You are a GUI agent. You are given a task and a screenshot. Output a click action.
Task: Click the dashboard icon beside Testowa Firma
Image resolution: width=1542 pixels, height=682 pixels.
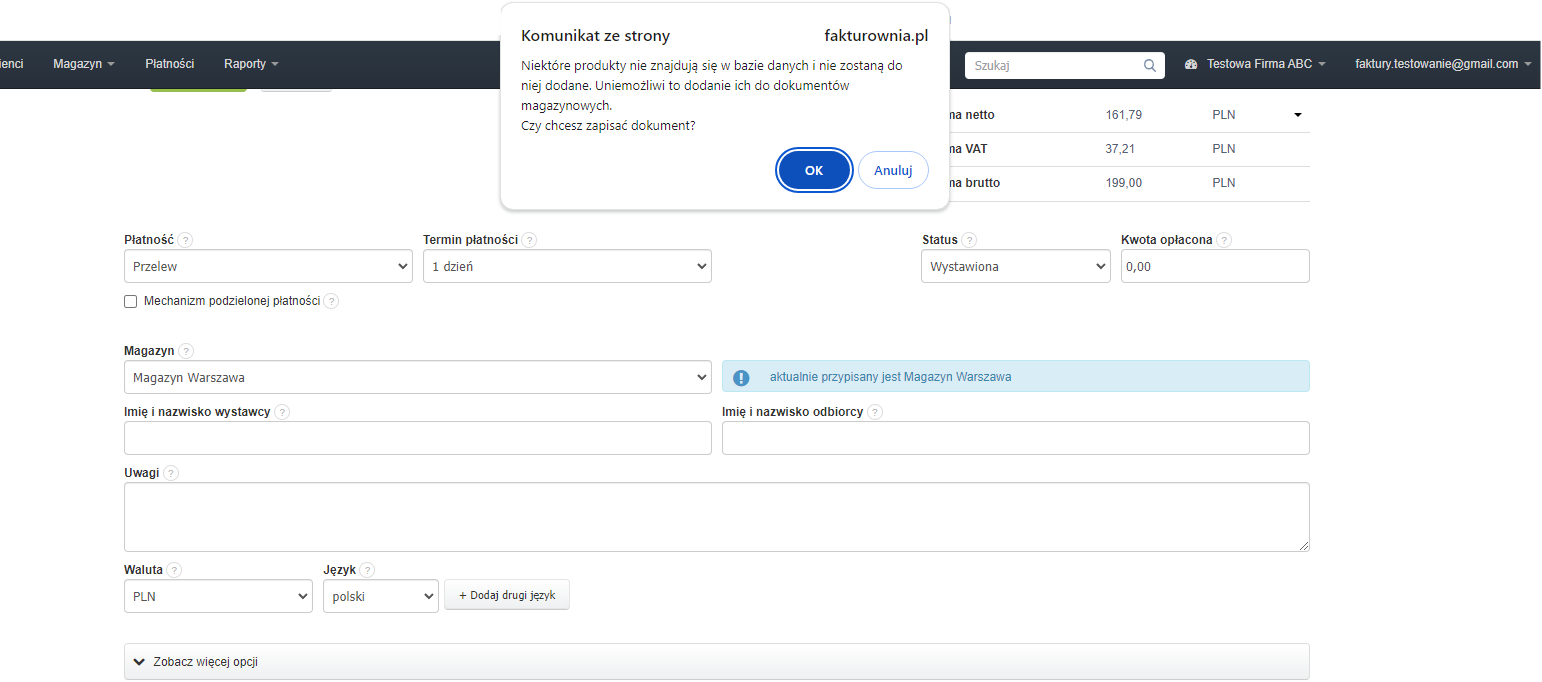coord(1191,64)
